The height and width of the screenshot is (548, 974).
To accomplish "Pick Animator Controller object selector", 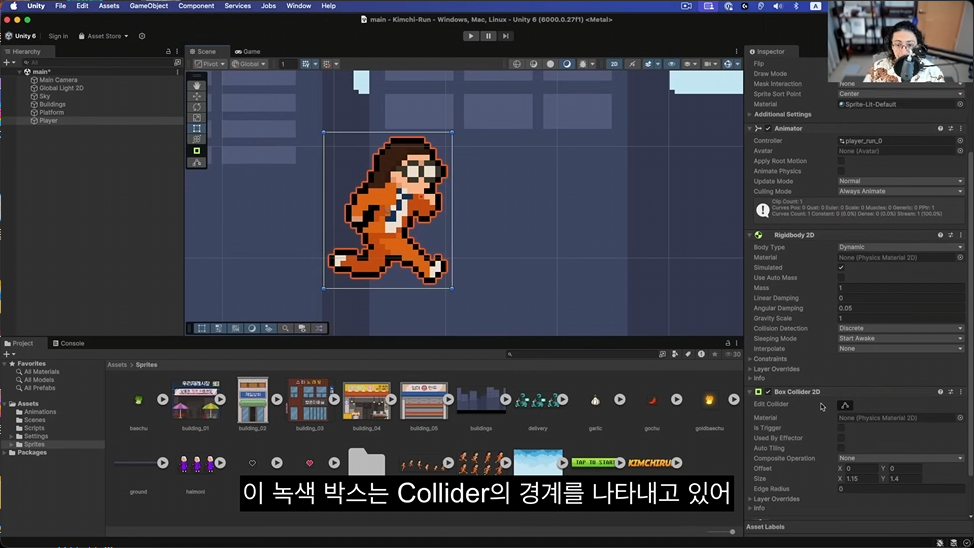I will coord(960,141).
